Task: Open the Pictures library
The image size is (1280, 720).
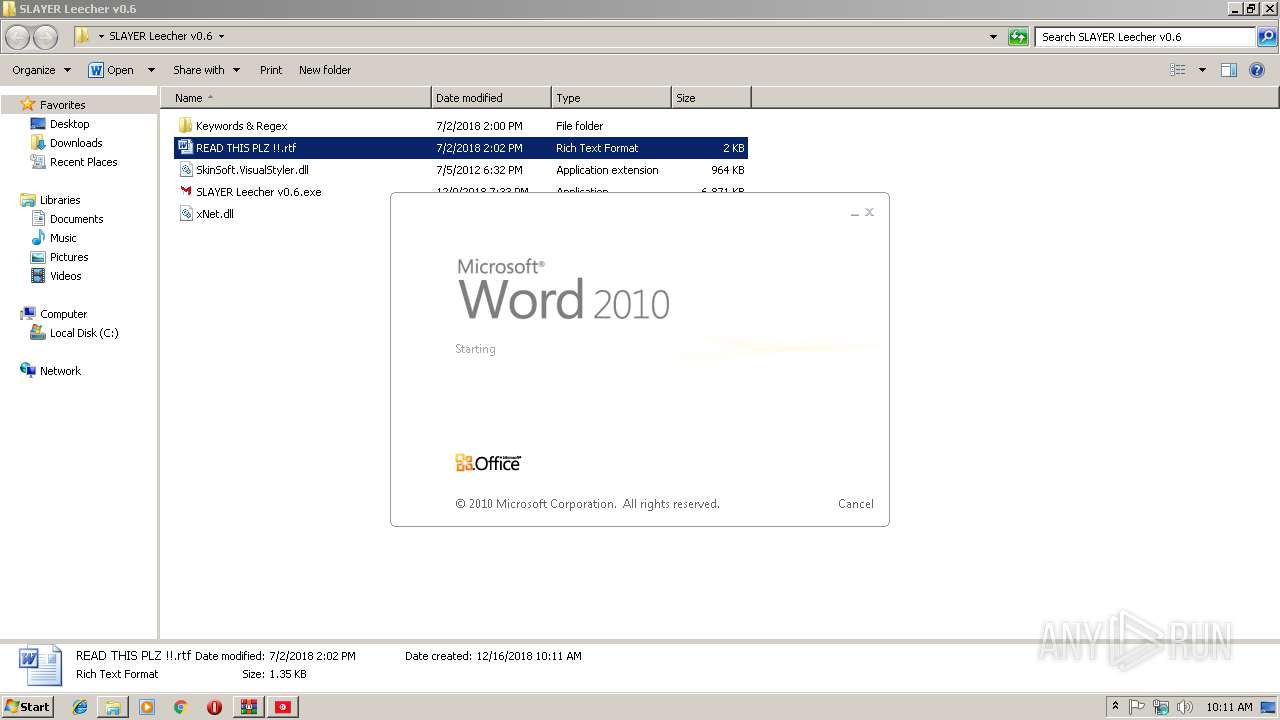Action: [x=69, y=257]
